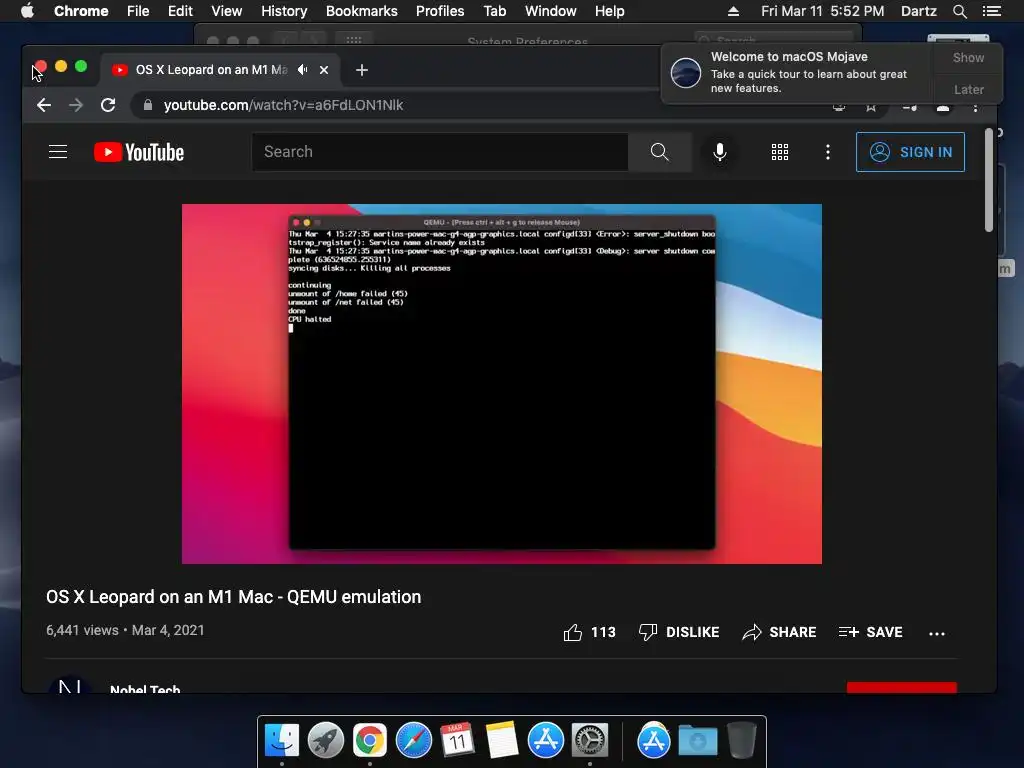The width and height of the screenshot is (1024, 768).
Task: Open the Dock App Store icon beside Notes
Action: pos(546,741)
